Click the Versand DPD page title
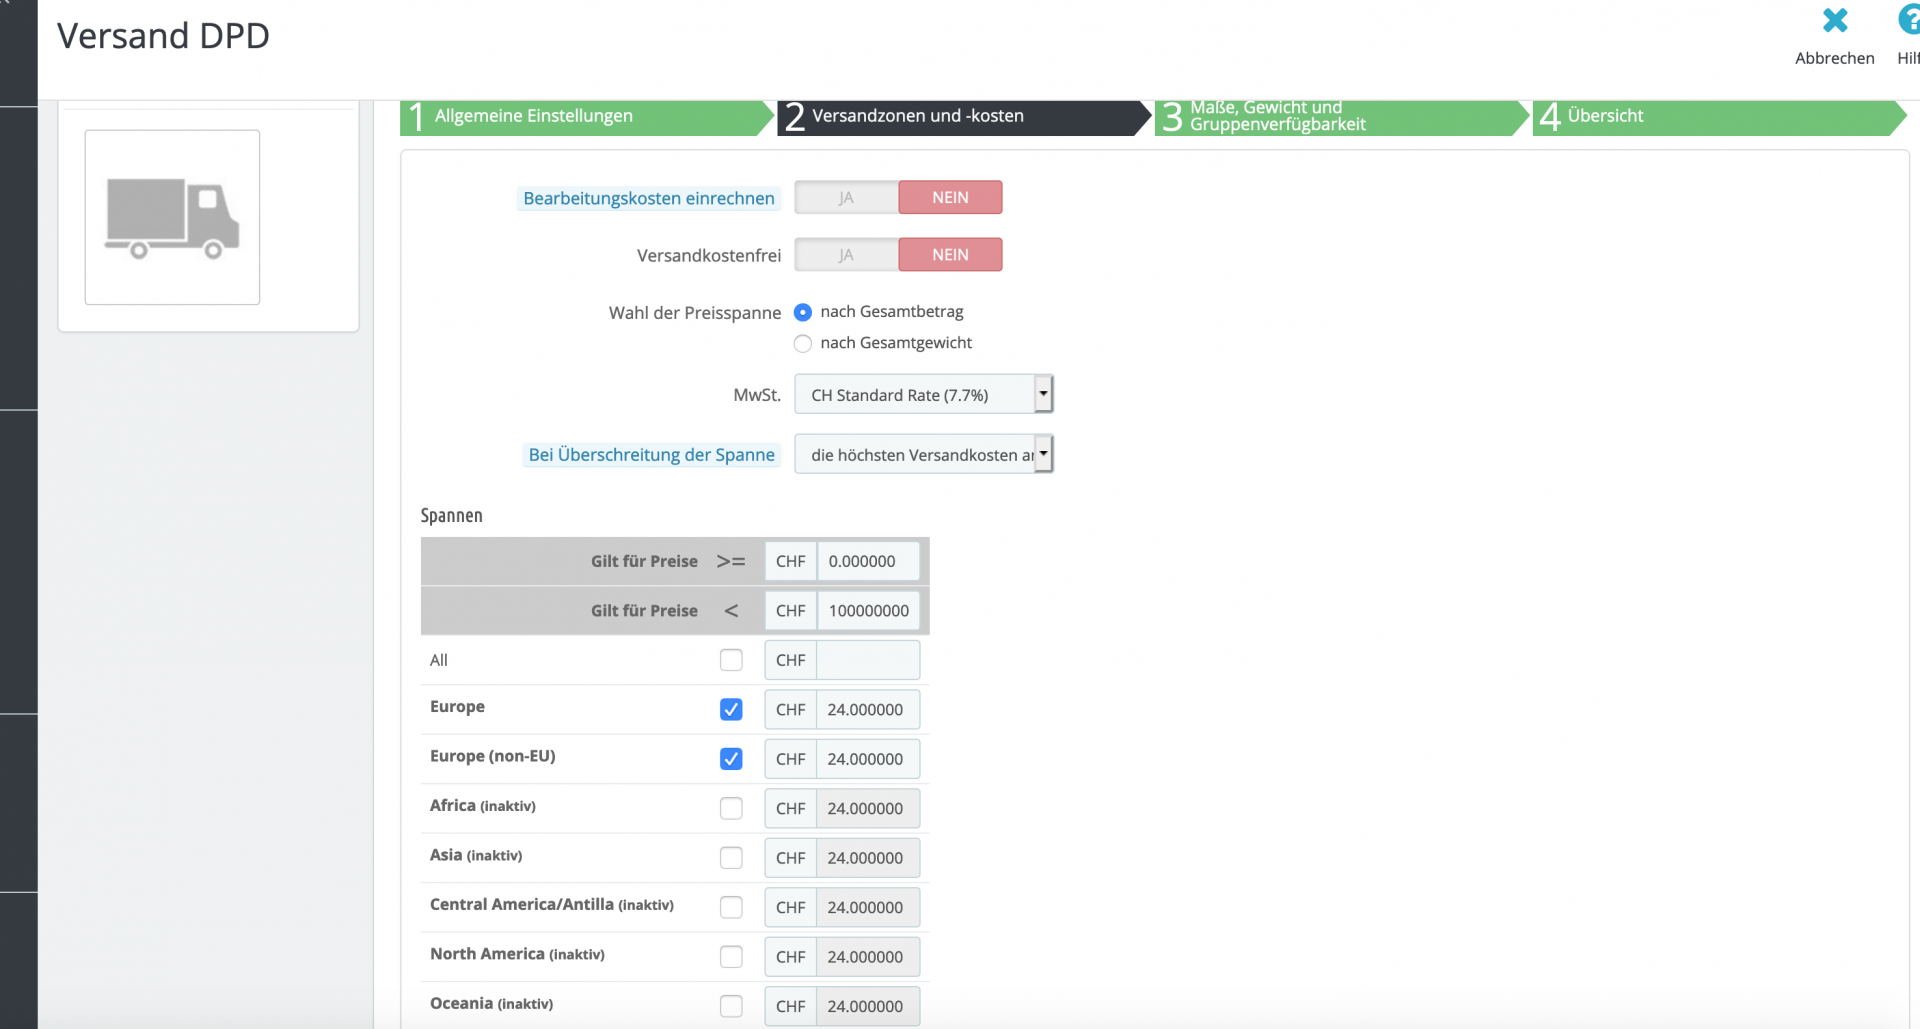The width and height of the screenshot is (1920, 1029). [163, 36]
